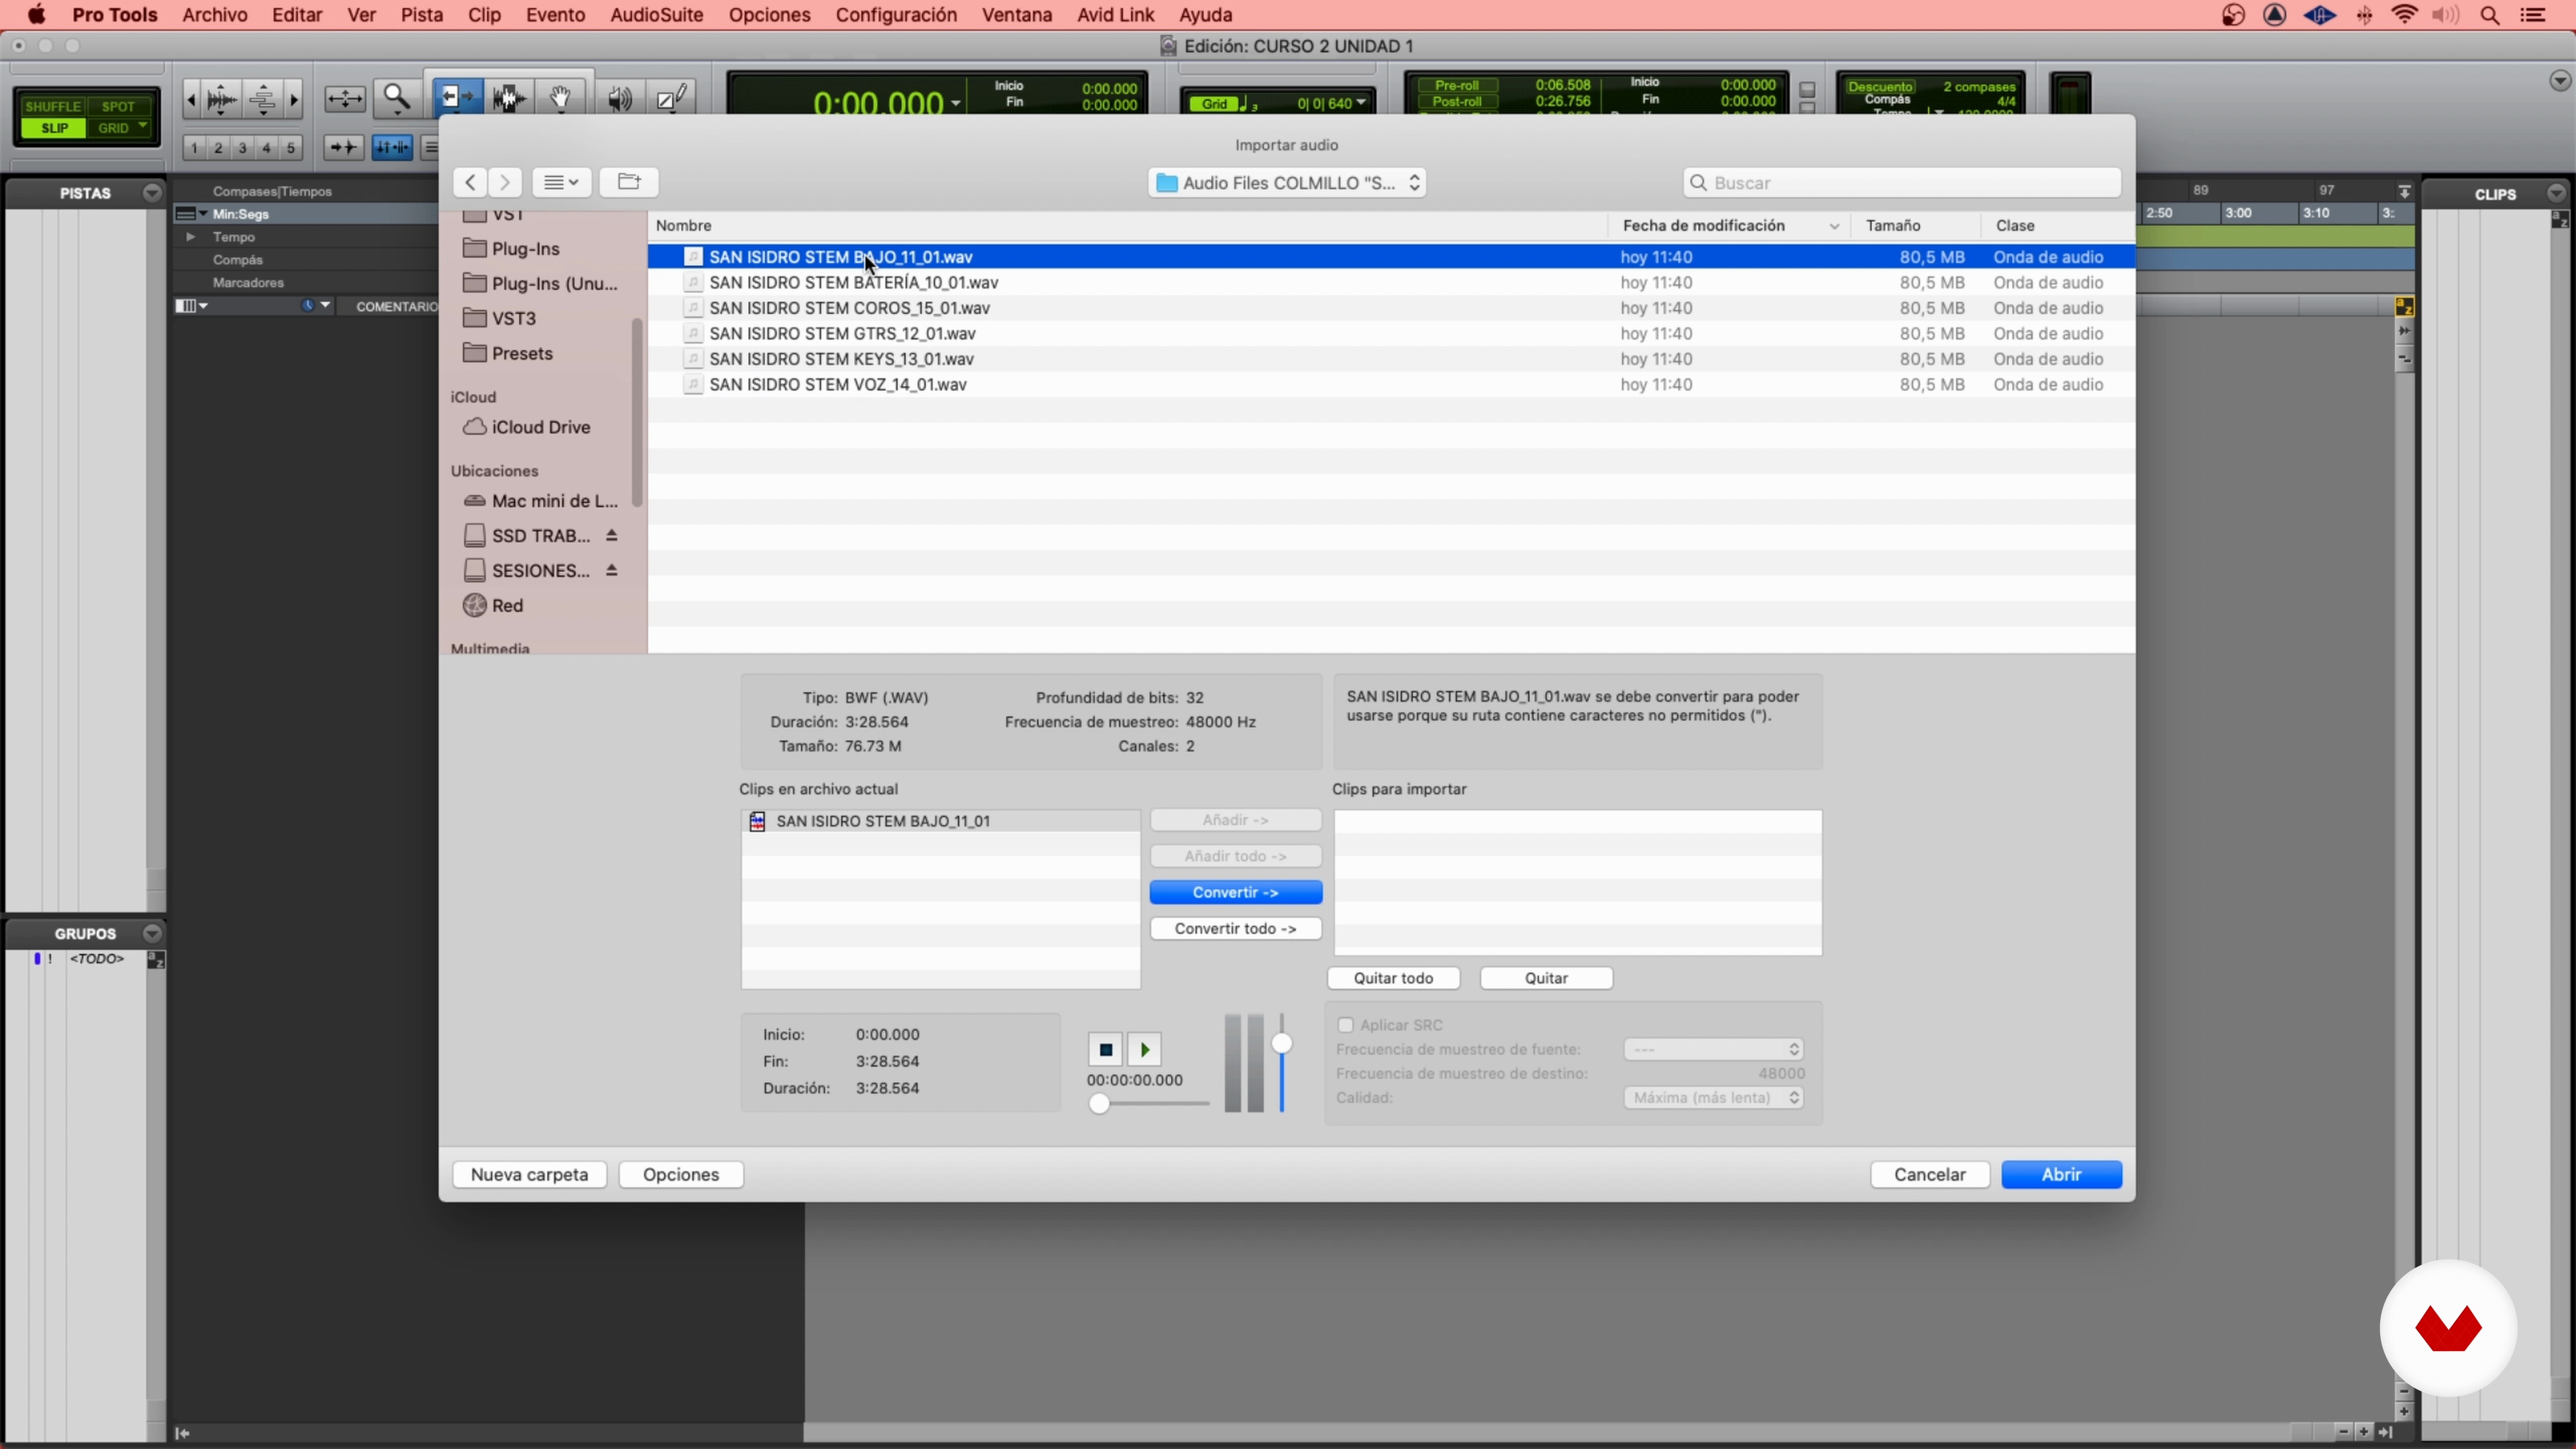Enable Aplicar SRC checkbox
2576x1449 pixels.
(x=1346, y=1025)
